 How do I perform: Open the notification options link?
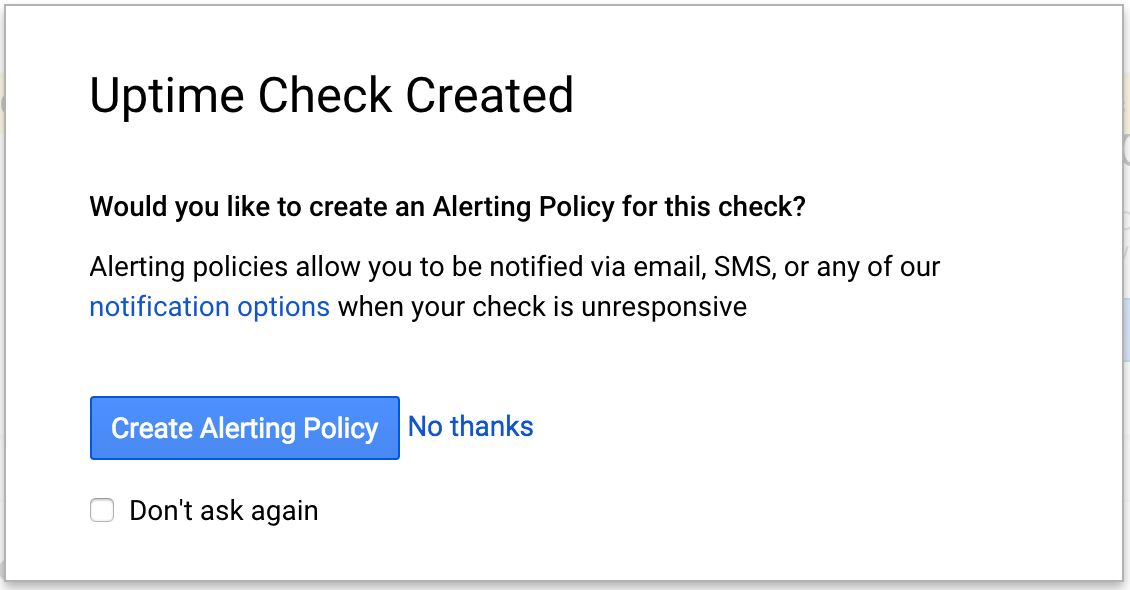point(210,306)
